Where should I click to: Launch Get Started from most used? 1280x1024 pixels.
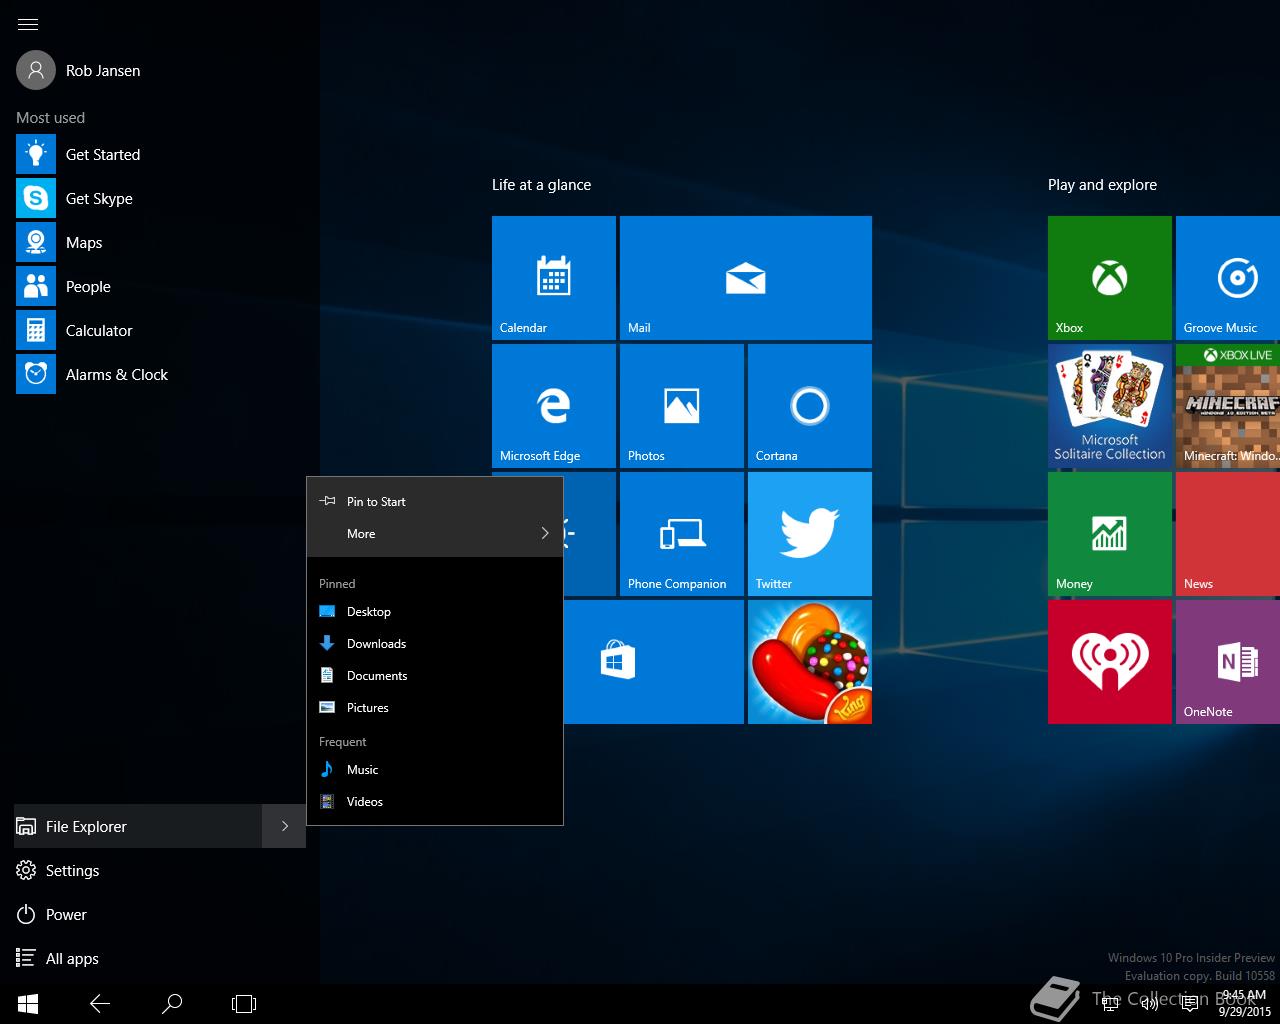pos(160,154)
